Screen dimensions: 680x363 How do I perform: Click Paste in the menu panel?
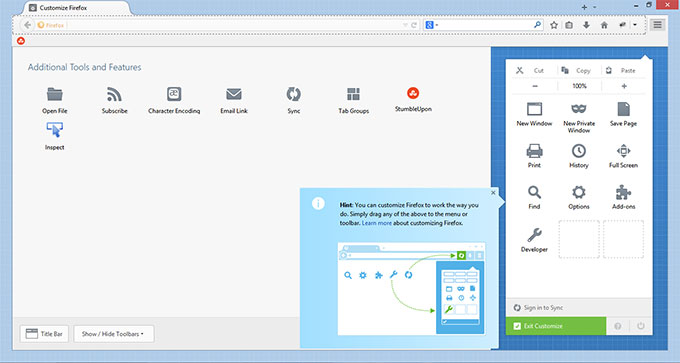(x=623, y=70)
